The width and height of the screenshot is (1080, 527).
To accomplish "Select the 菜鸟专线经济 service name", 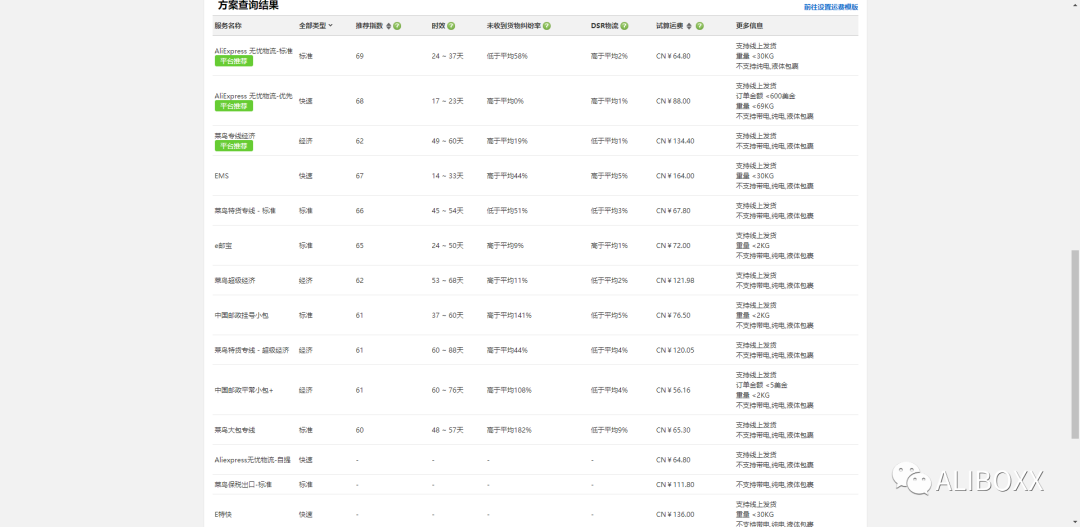I will [x=235, y=136].
